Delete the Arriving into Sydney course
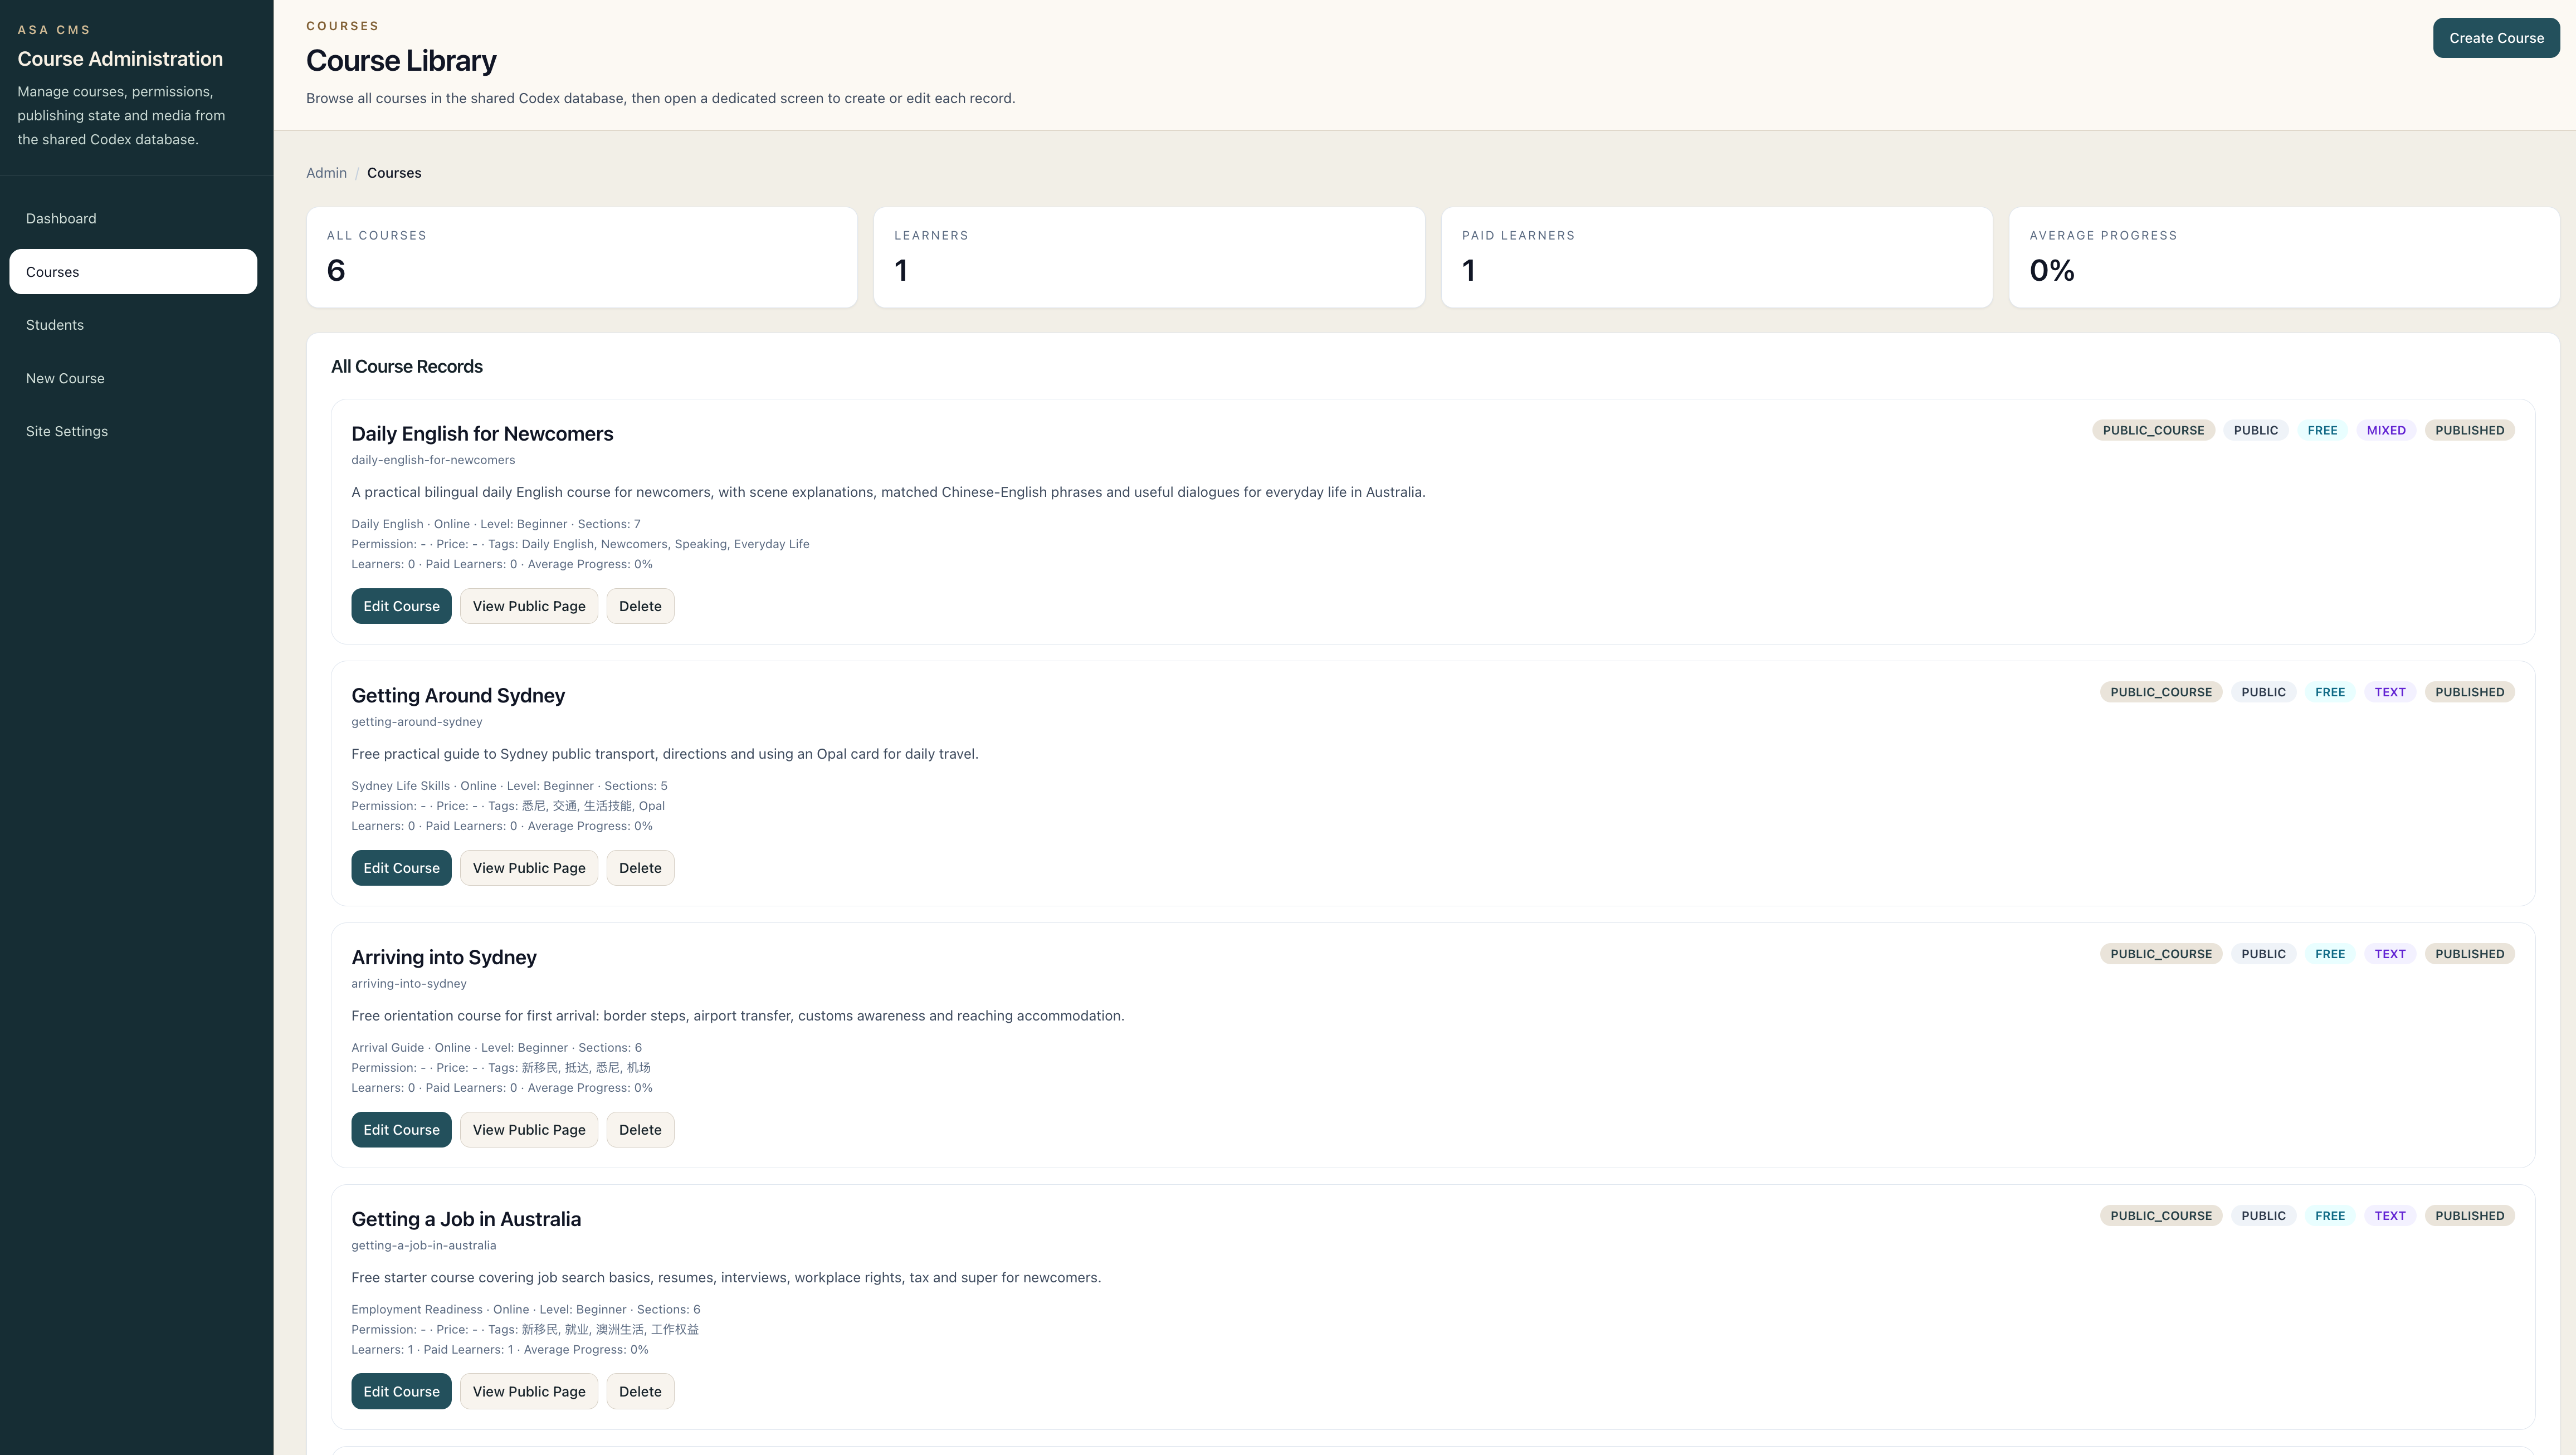The height and width of the screenshot is (1455, 2576). coord(640,1129)
